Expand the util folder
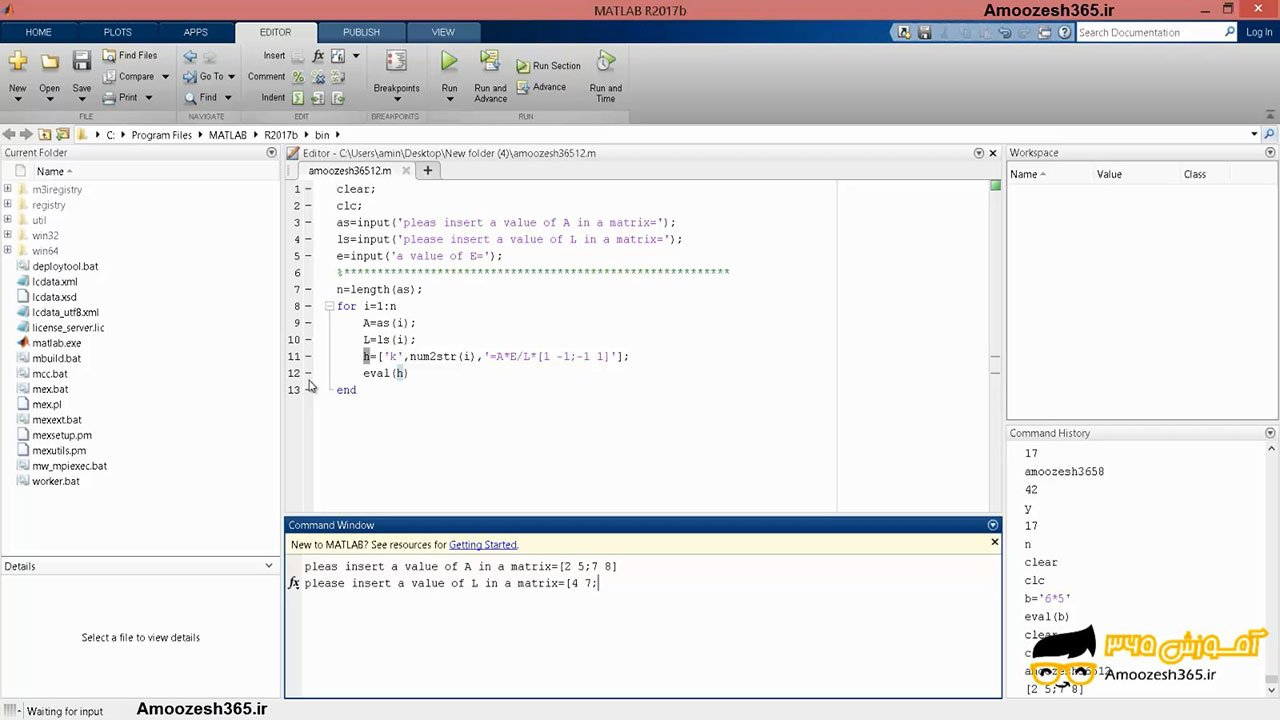 click(8, 220)
